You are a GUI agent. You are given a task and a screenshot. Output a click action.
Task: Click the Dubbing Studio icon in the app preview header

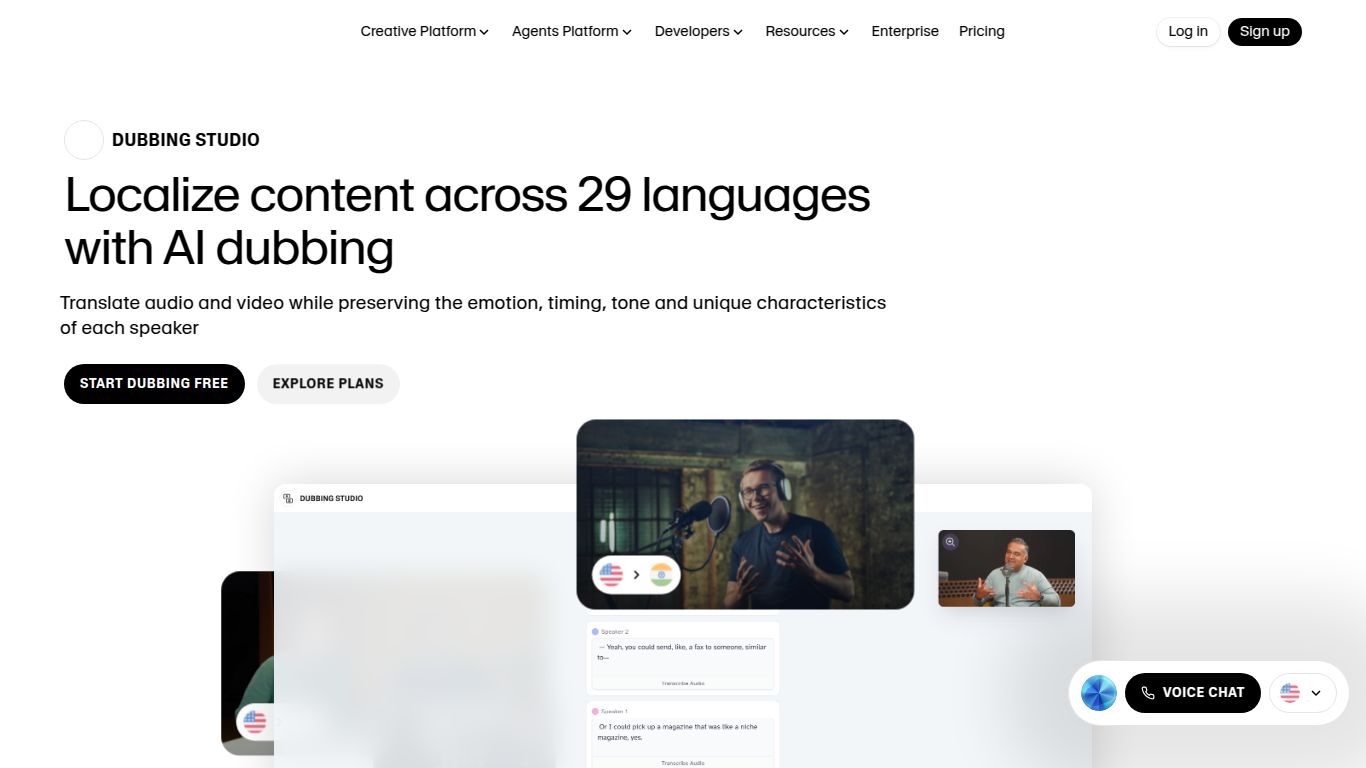(x=289, y=497)
